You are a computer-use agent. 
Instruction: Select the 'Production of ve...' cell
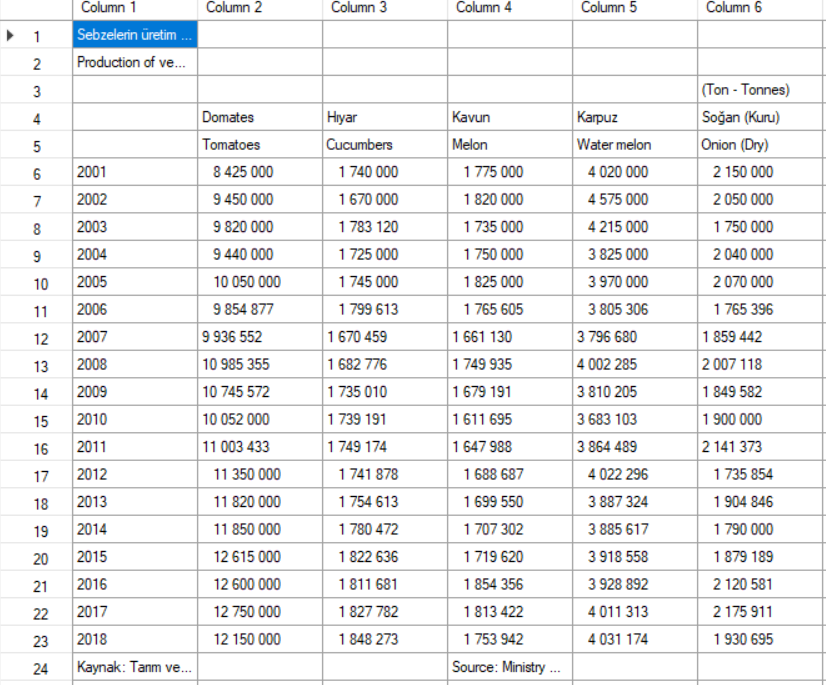click(x=135, y=62)
